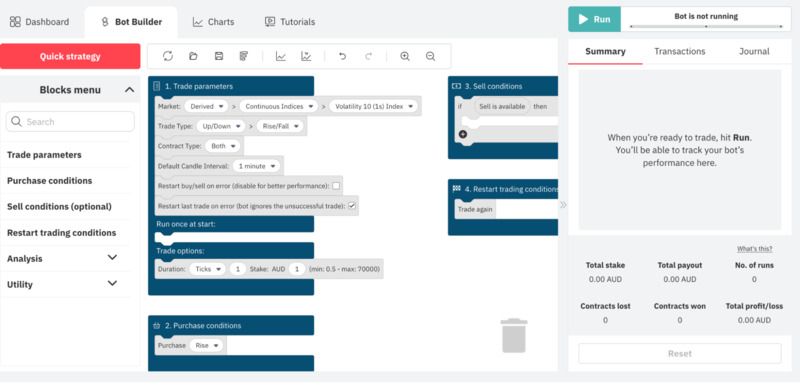The width and height of the screenshot is (800, 385).
Task: Click the plus icon in Sell conditions block
Action: pos(463,134)
